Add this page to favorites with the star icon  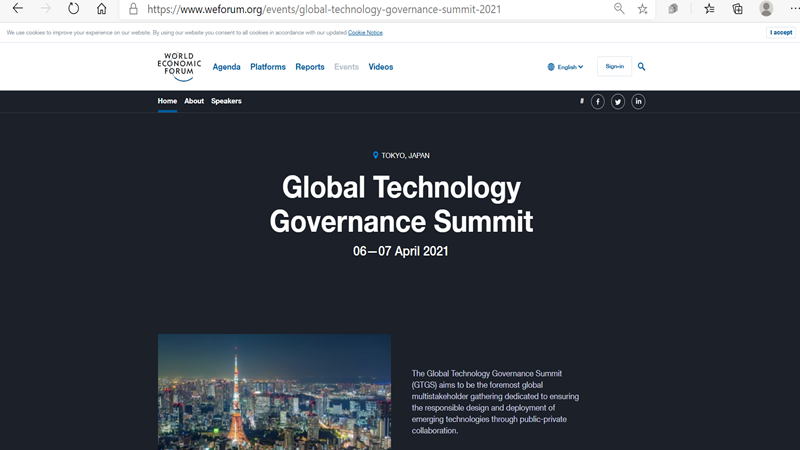[642, 9]
